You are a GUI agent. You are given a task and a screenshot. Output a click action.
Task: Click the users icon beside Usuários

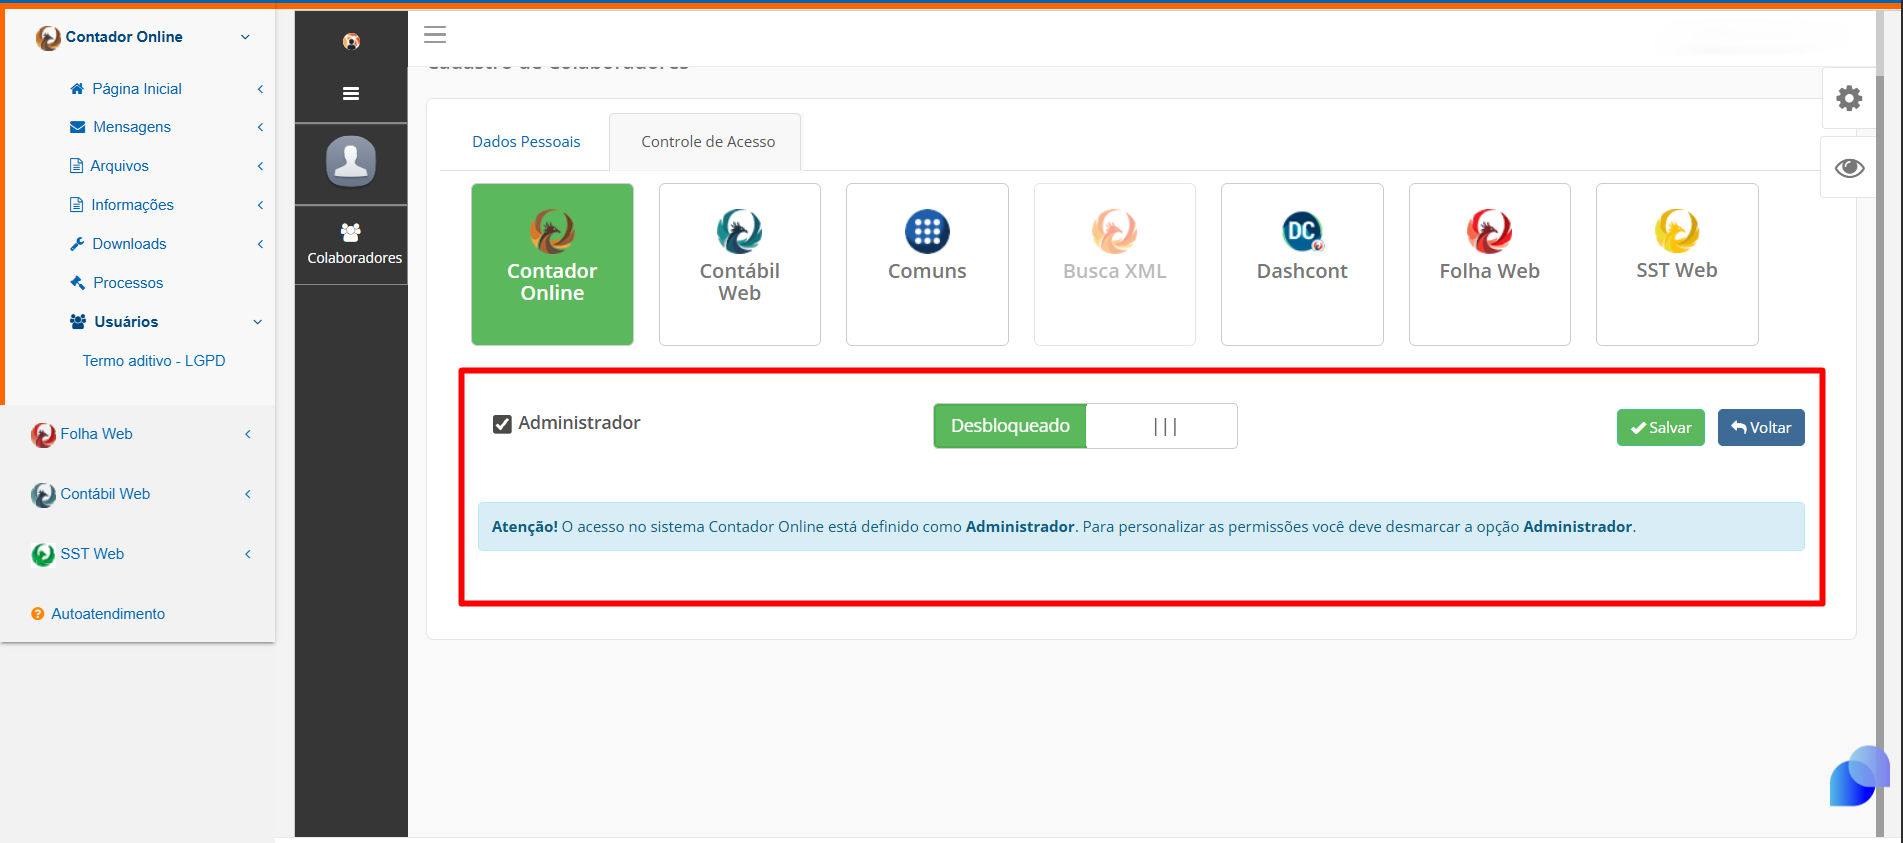pos(78,321)
